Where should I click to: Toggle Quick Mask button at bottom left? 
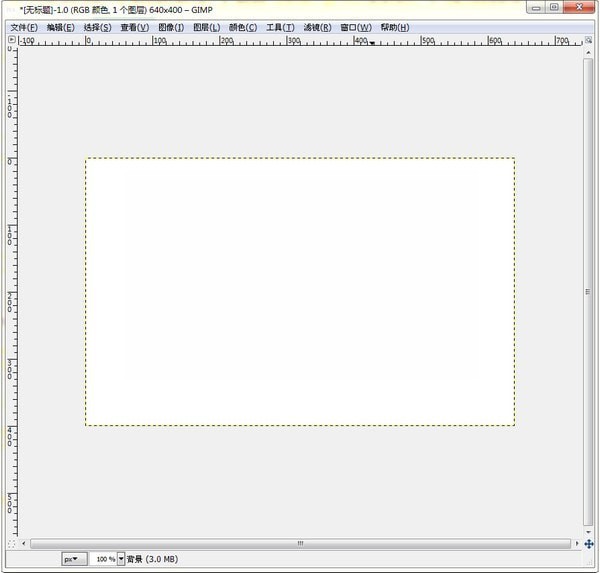[x=11, y=544]
